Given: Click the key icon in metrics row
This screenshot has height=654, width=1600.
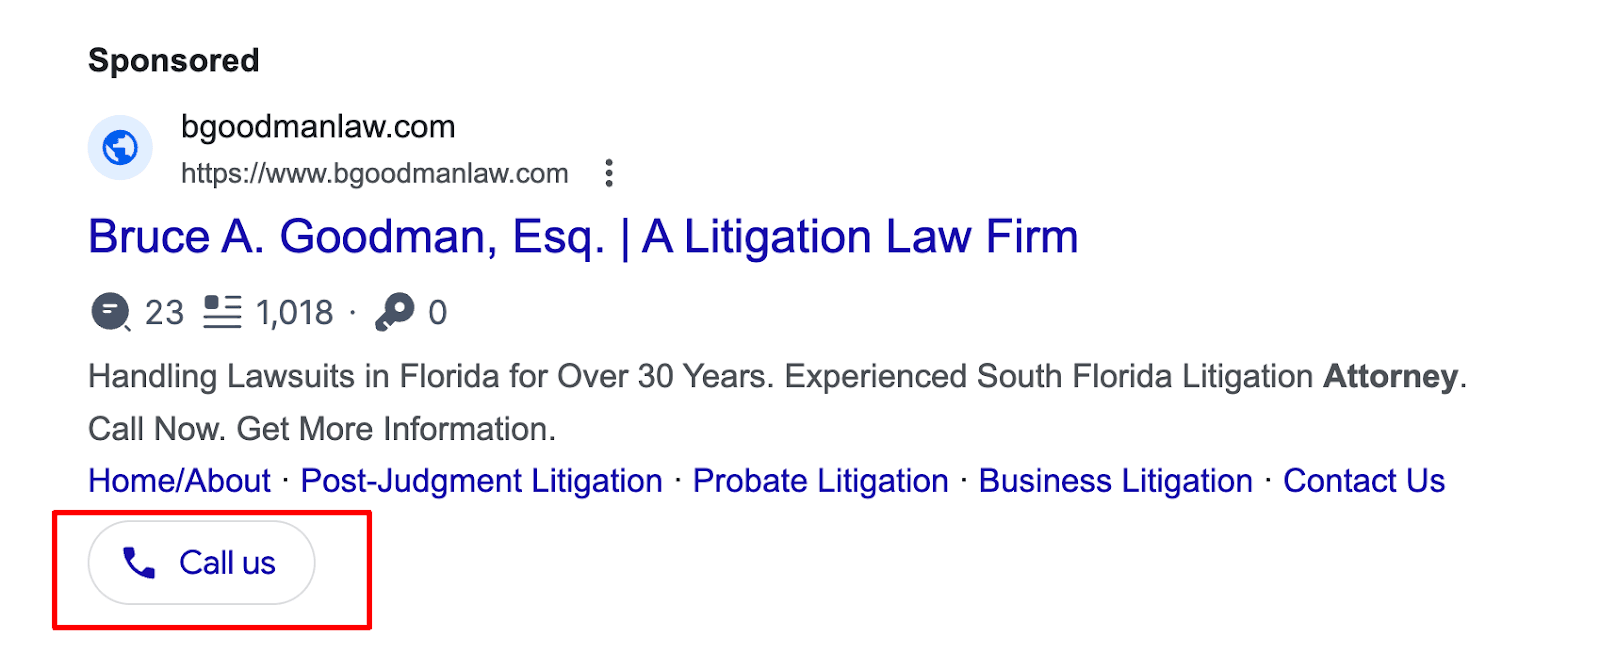Looking at the screenshot, I should click(x=394, y=312).
